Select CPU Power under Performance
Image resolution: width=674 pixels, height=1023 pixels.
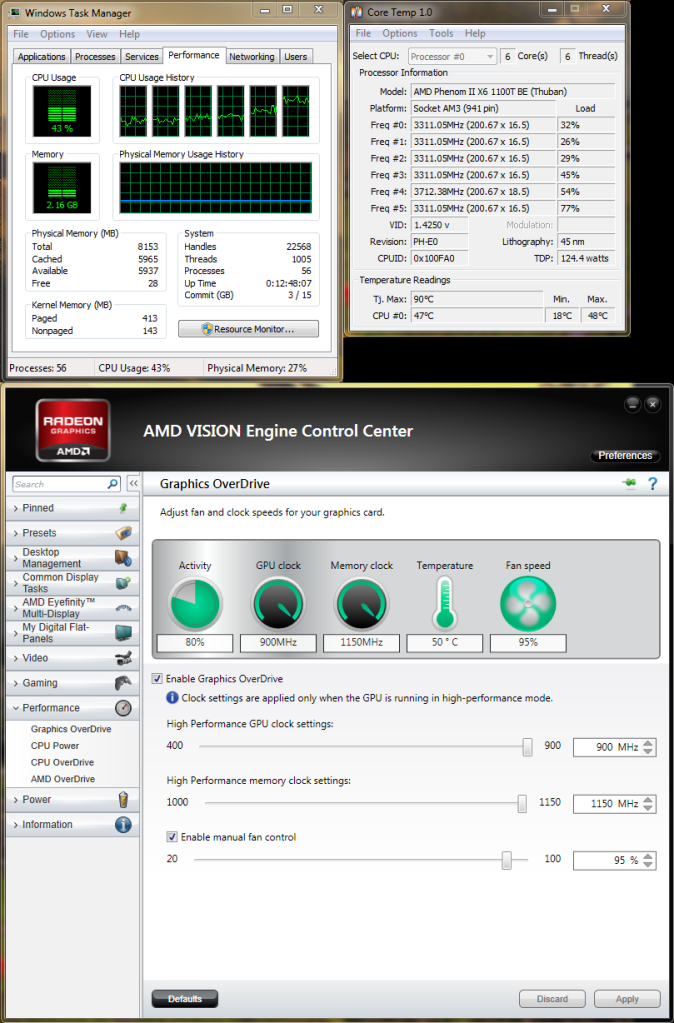tap(55, 746)
